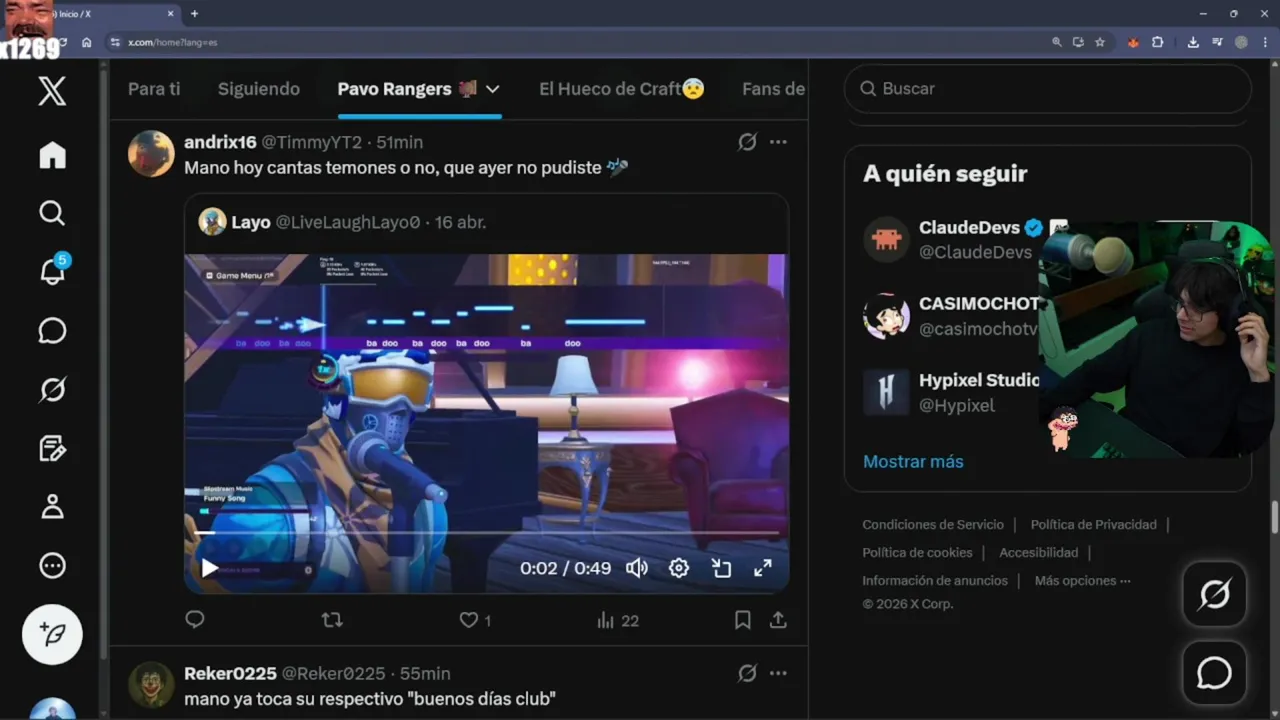The height and width of the screenshot is (720, 1280).
Task: Open Condiciones de Servicio link
Action: point(933,525)
